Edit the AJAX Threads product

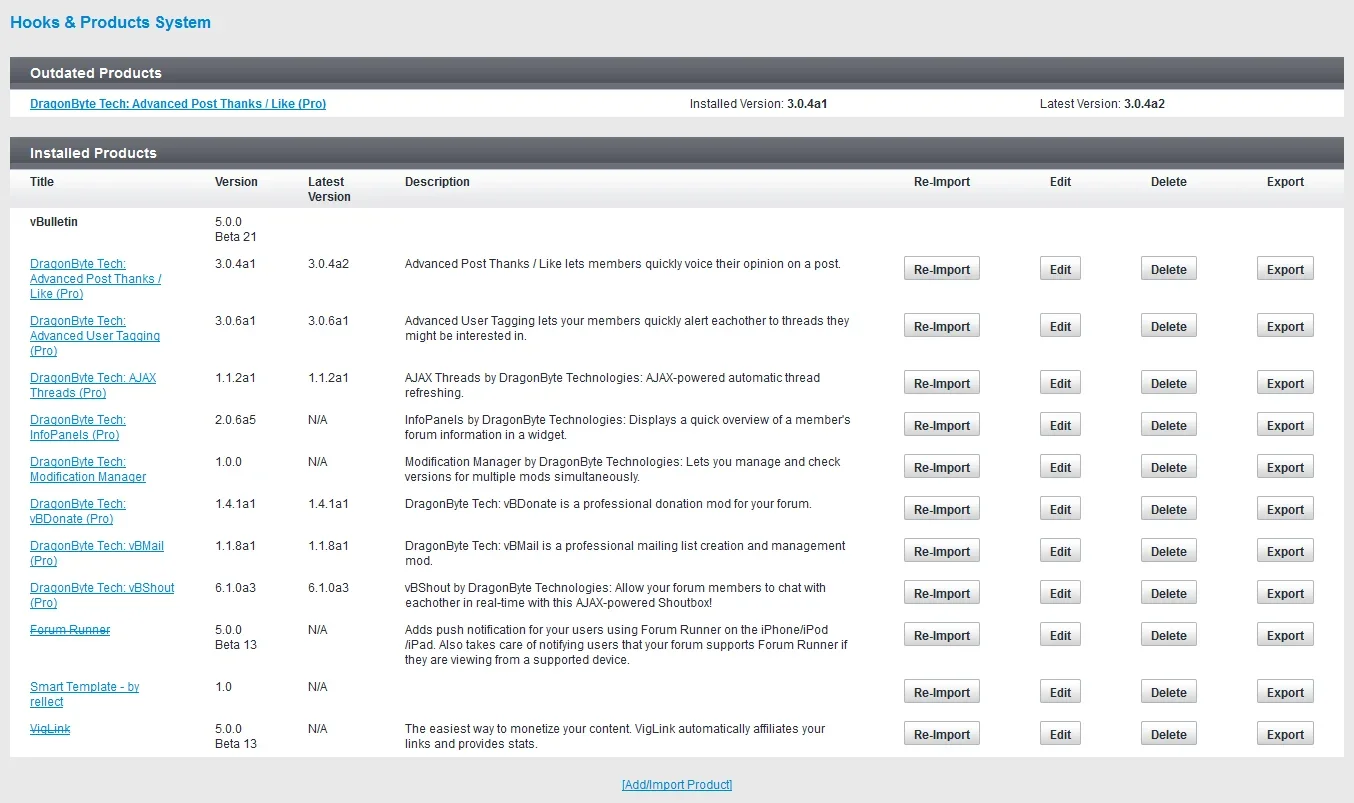(x=1061, y=383)
